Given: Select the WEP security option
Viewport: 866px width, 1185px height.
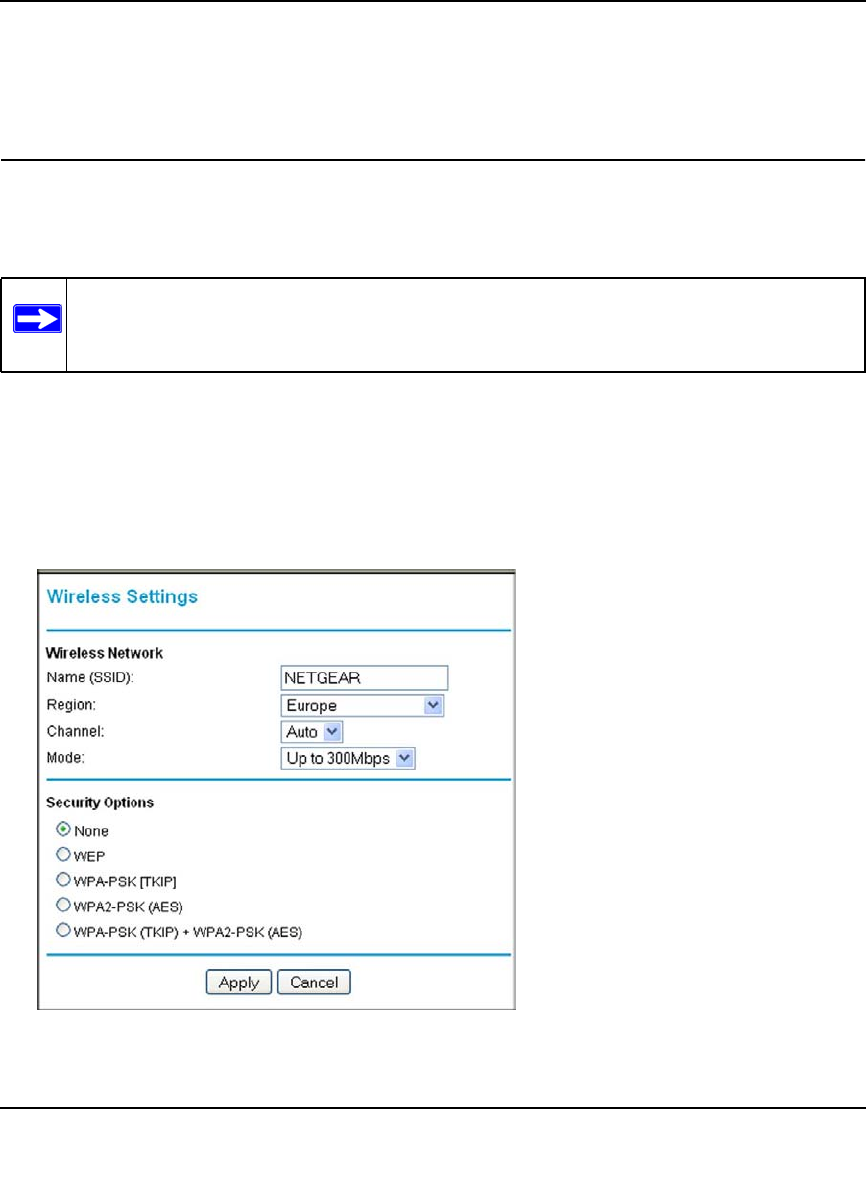Looking at the screenshot, I should (x=63, y=854).
